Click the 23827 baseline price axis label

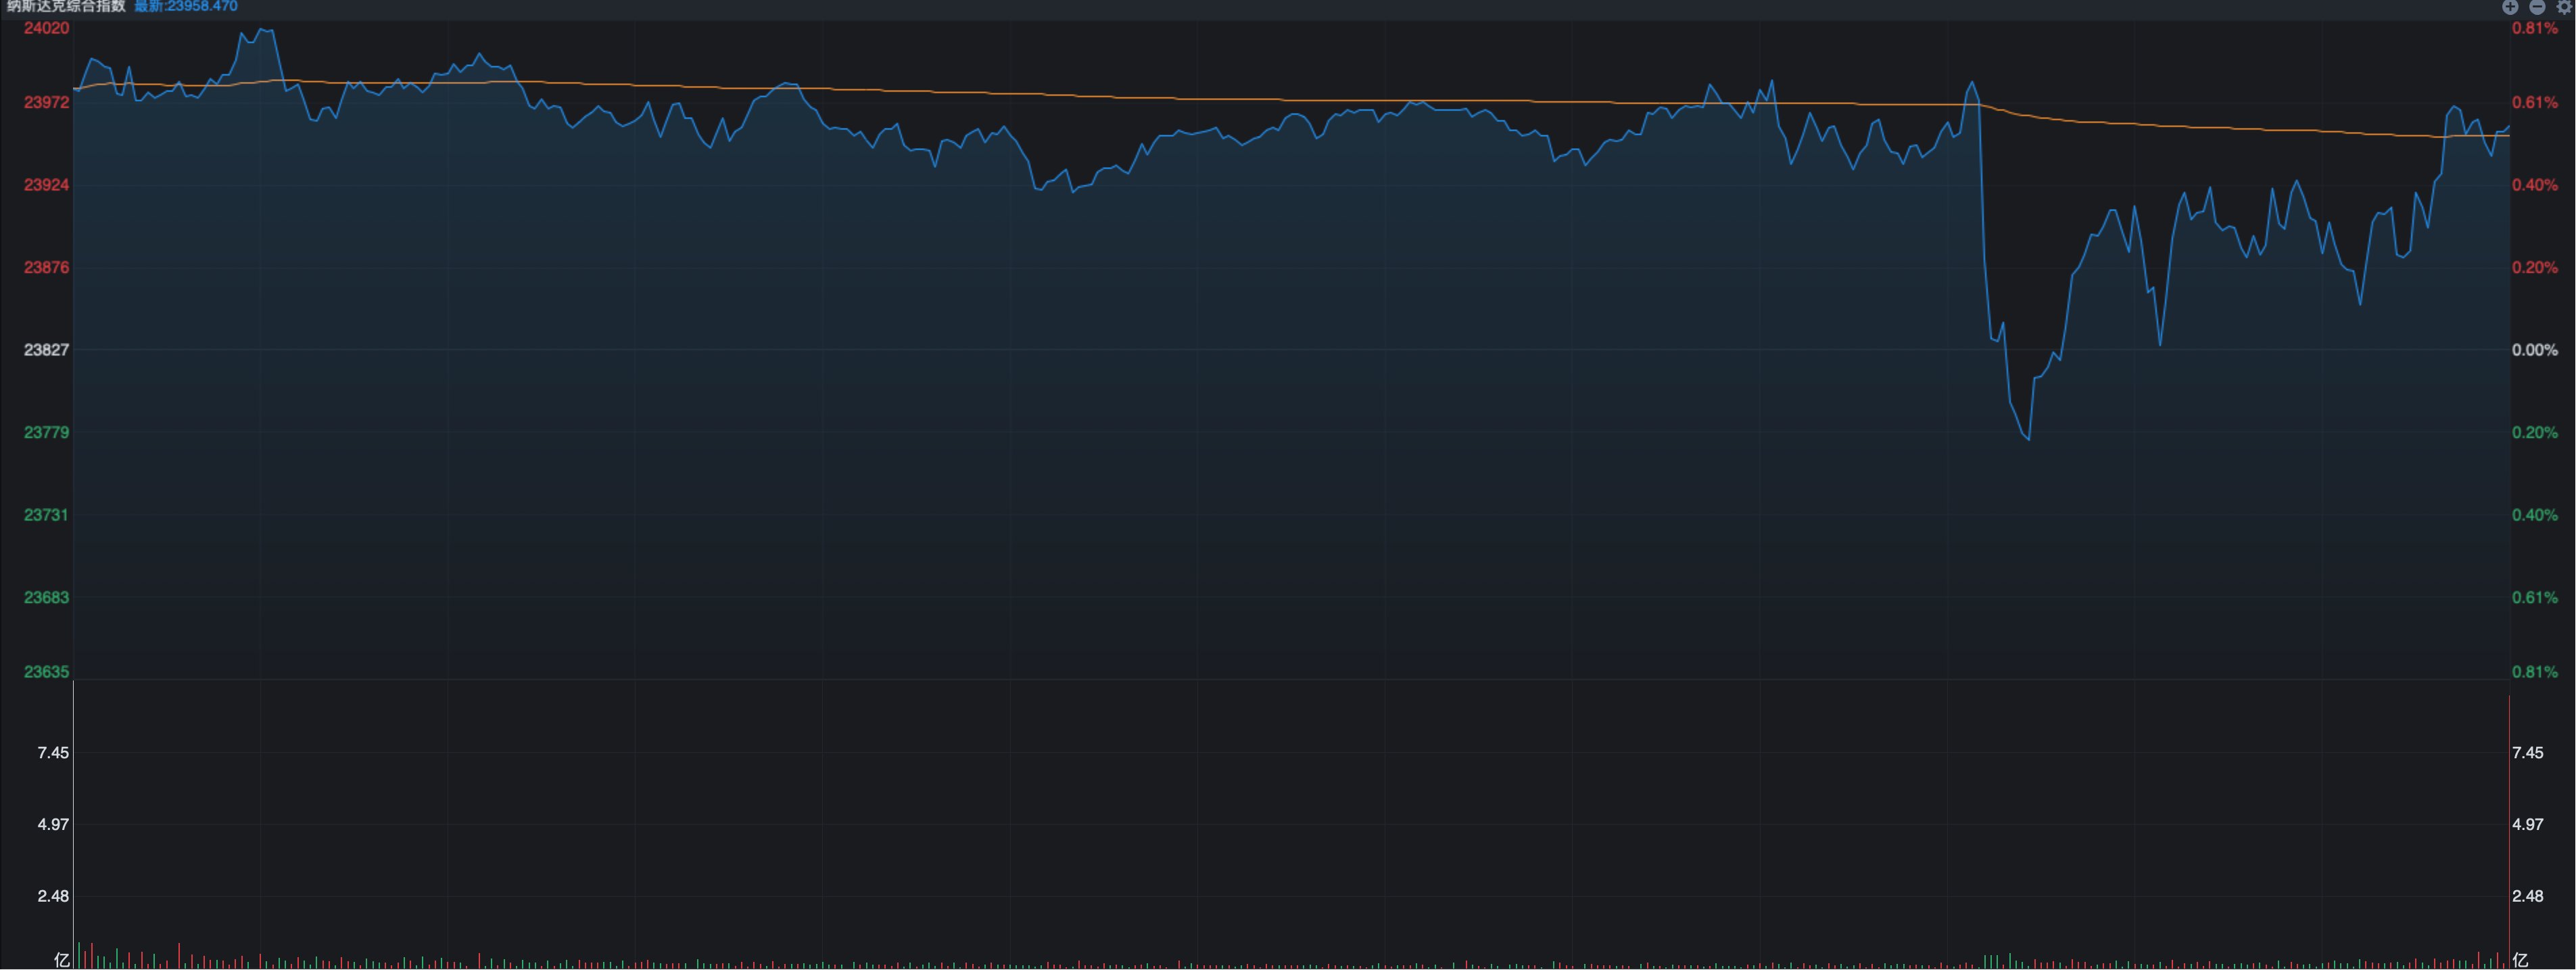coord(47,350)
